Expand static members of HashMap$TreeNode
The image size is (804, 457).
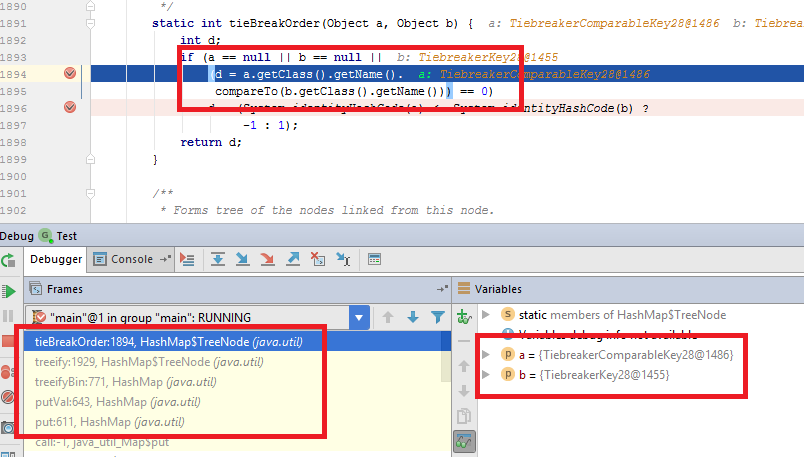pos(486,314)
